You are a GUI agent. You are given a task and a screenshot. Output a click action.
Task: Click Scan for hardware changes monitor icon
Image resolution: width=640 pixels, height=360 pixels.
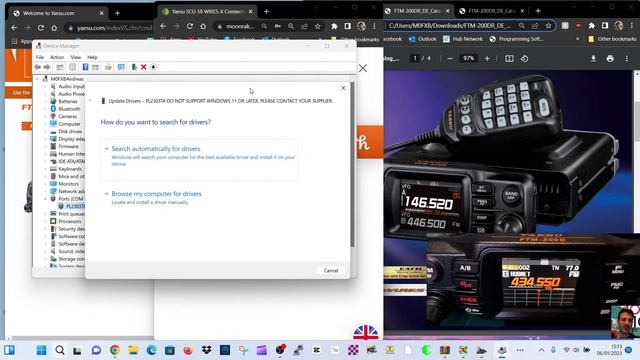point(121,67)
